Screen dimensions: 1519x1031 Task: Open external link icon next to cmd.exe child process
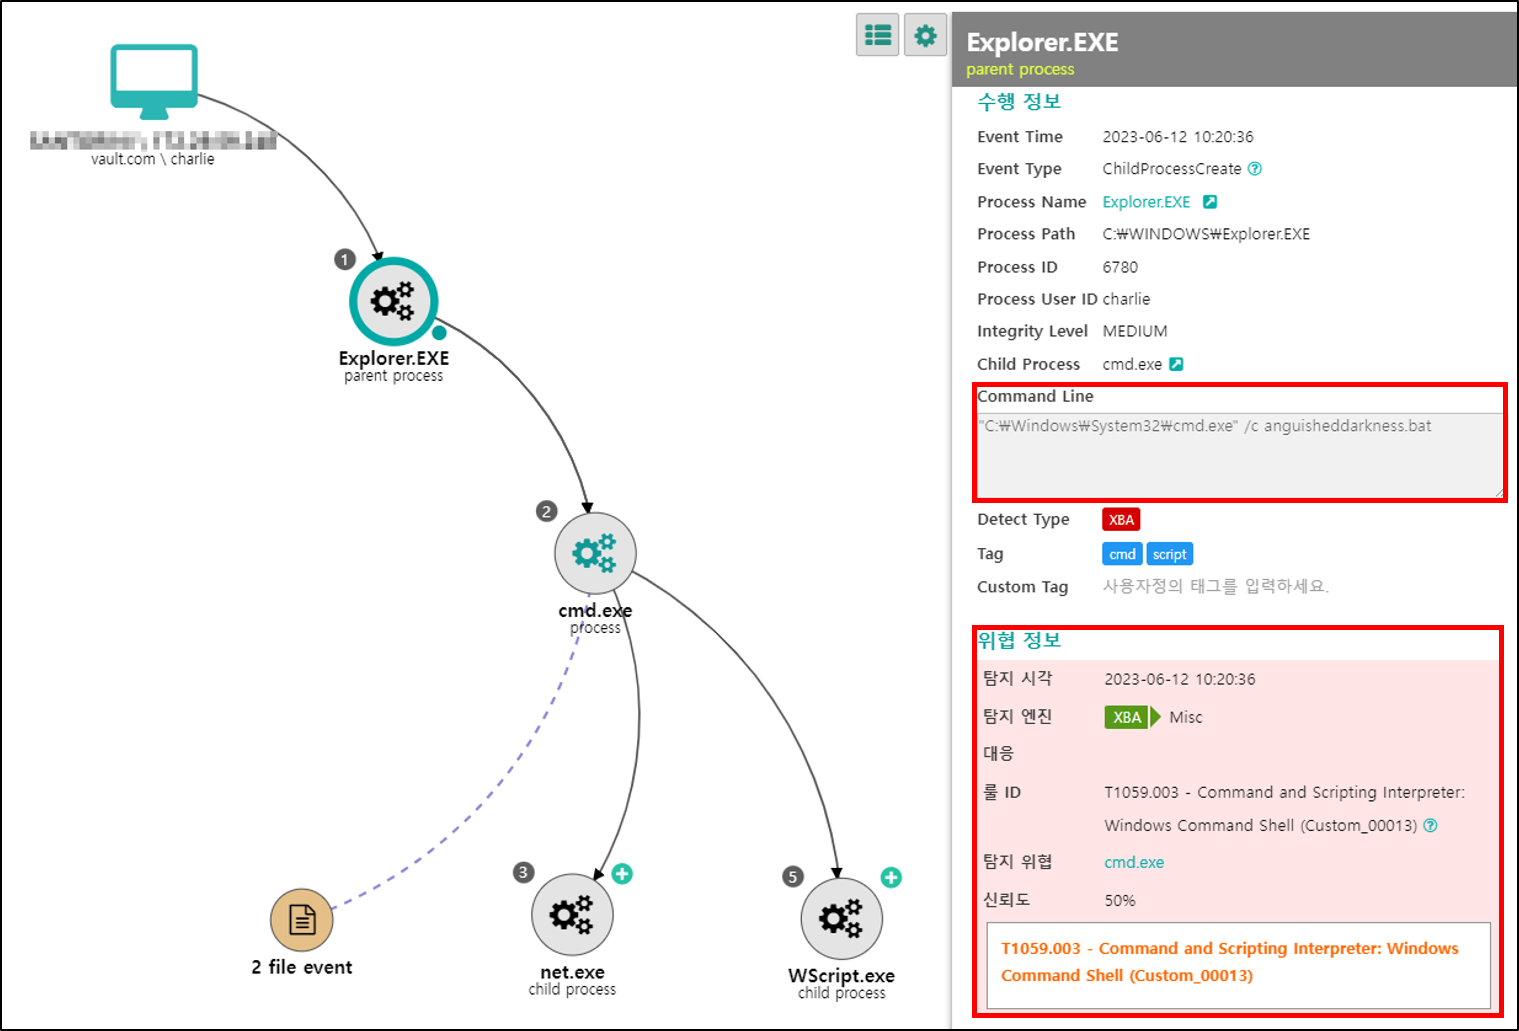click(x=1176, y=364)
